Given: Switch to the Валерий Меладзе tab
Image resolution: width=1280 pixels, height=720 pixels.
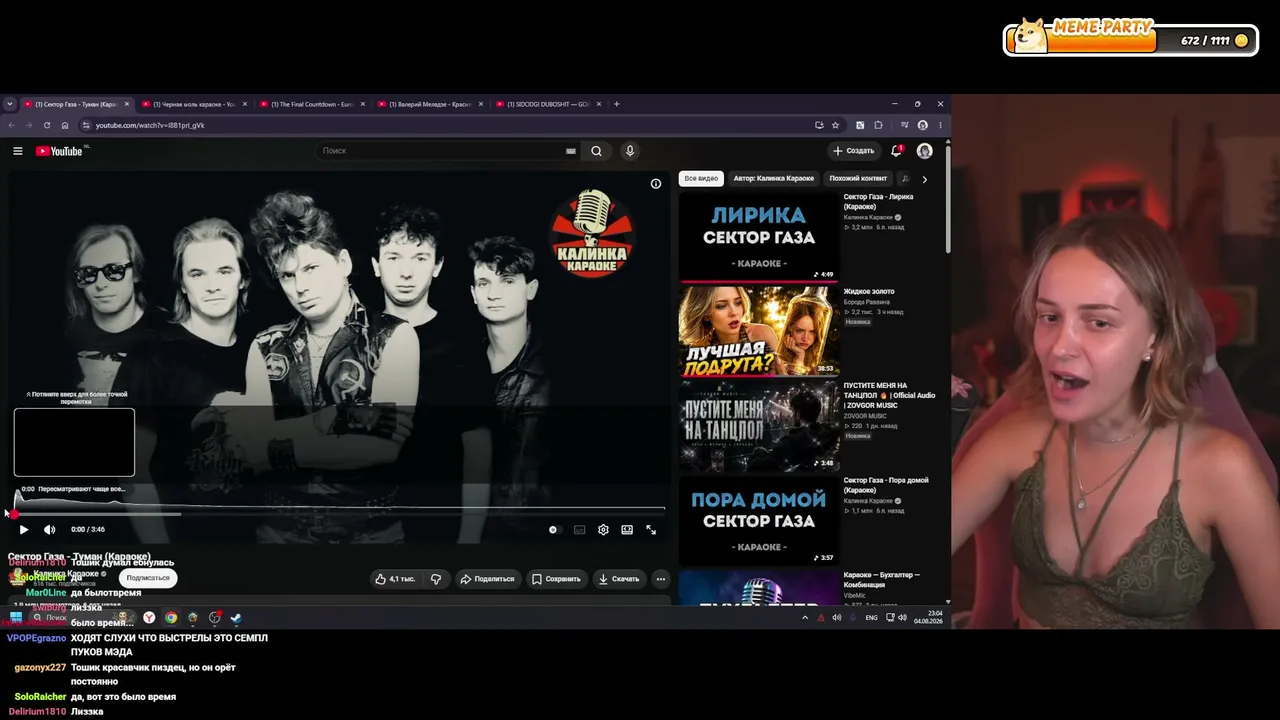Looking at the screenshot, I should point(430,104).
